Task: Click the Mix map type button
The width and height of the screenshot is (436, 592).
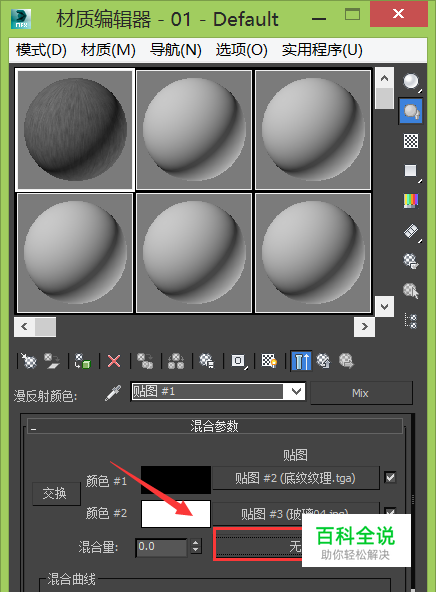Action: pos(361,393)
